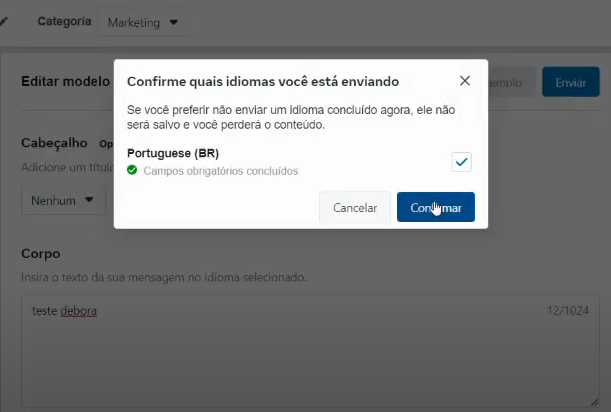The image size is (611, 412).
Task: Close the language confirmation dialog with X
Action: 464,81
